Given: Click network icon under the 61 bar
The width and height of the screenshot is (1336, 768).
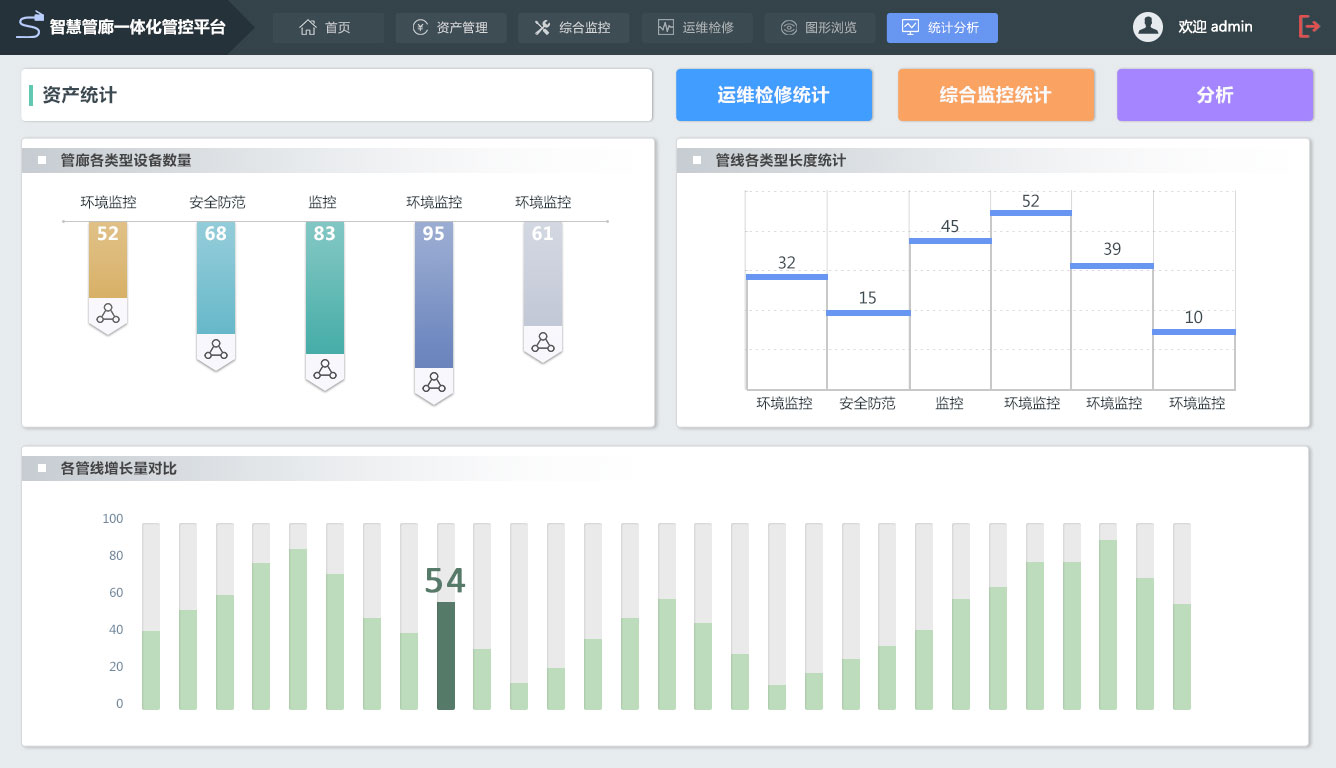Looking at the screenshot, I should [543, 342].
